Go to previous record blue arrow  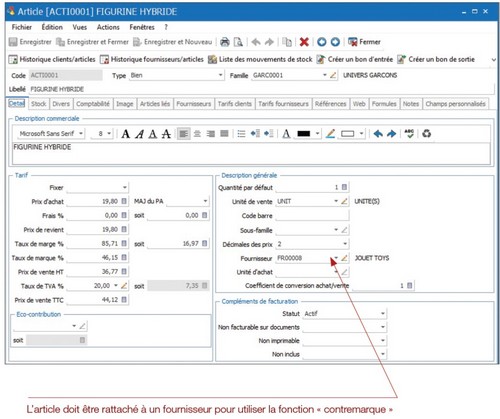coord(322,42)
